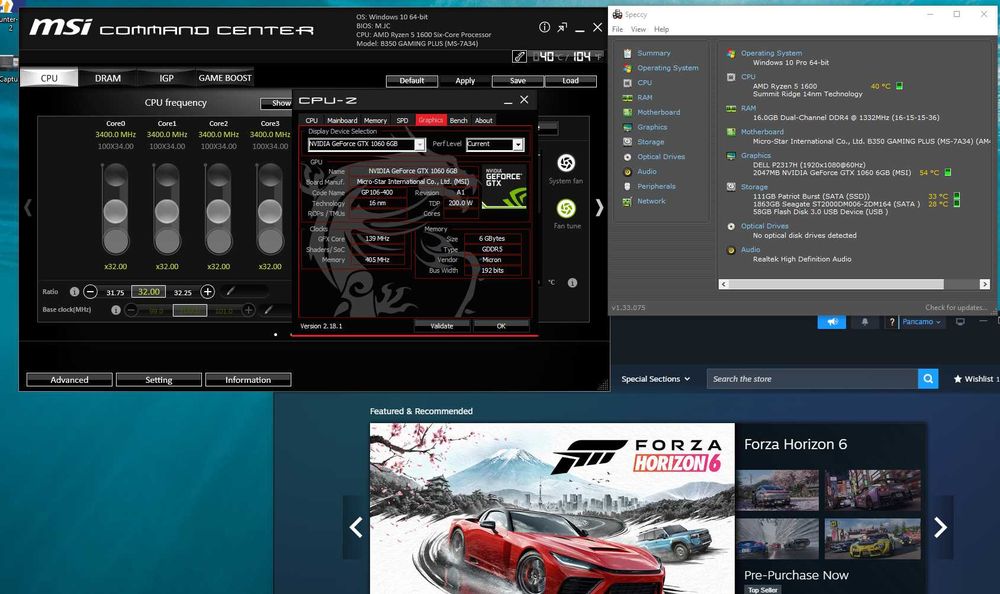Click the Save button in Command Center
The height and width of the screenshot is (594, 1000).
(x=518, y=81)
